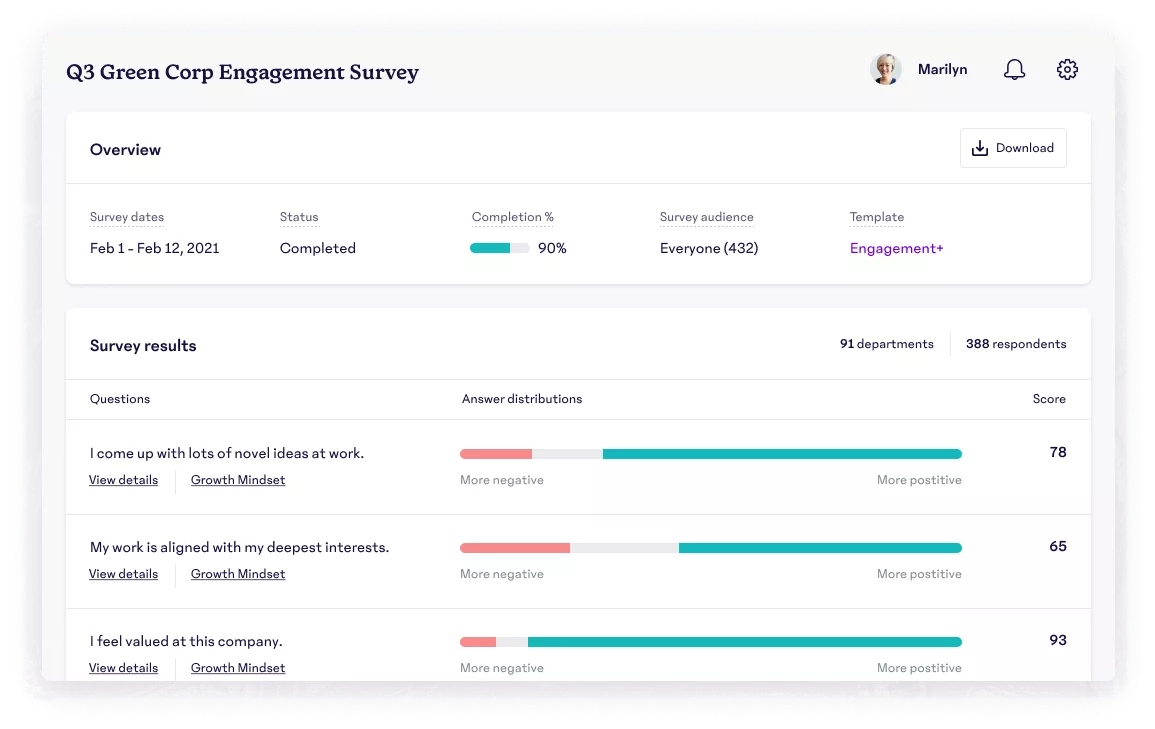
Task: Click the Survey results heading
Action: (x=143, y=346)
